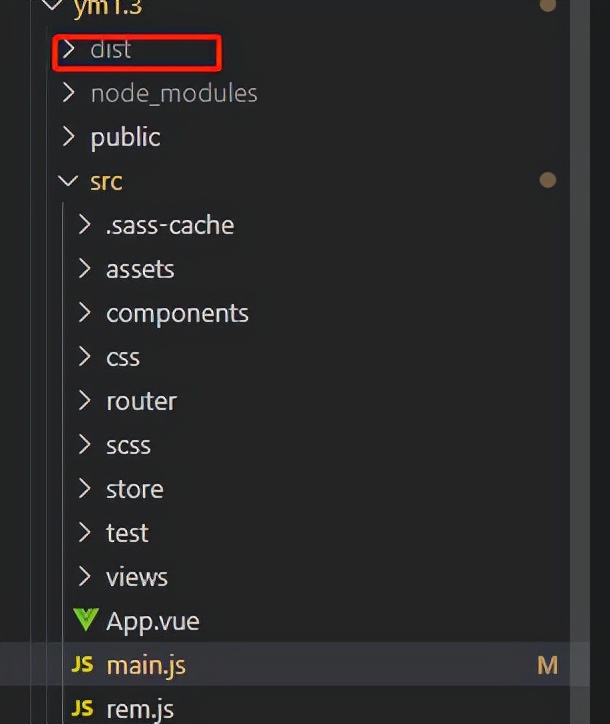
Task: Open the router folder
Action: pos(141,401)
